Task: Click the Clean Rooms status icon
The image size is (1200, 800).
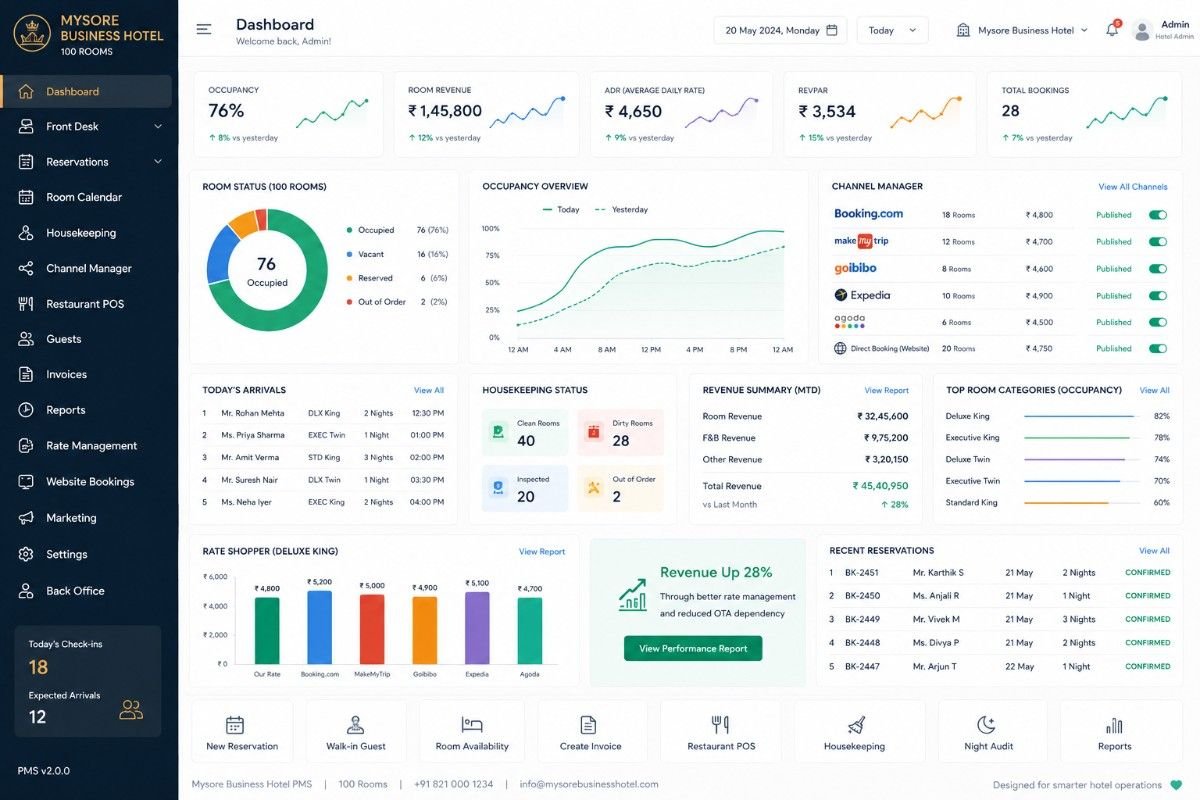Action: point(498,432)
